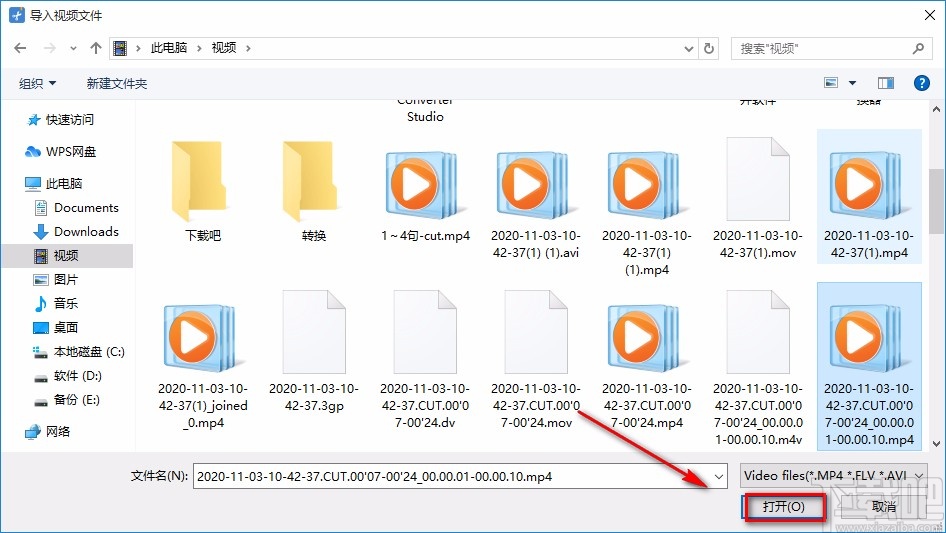Select WPS网盘 in the sidebar
The width and height of the screenshot is (946, 533).
point(60,152)
